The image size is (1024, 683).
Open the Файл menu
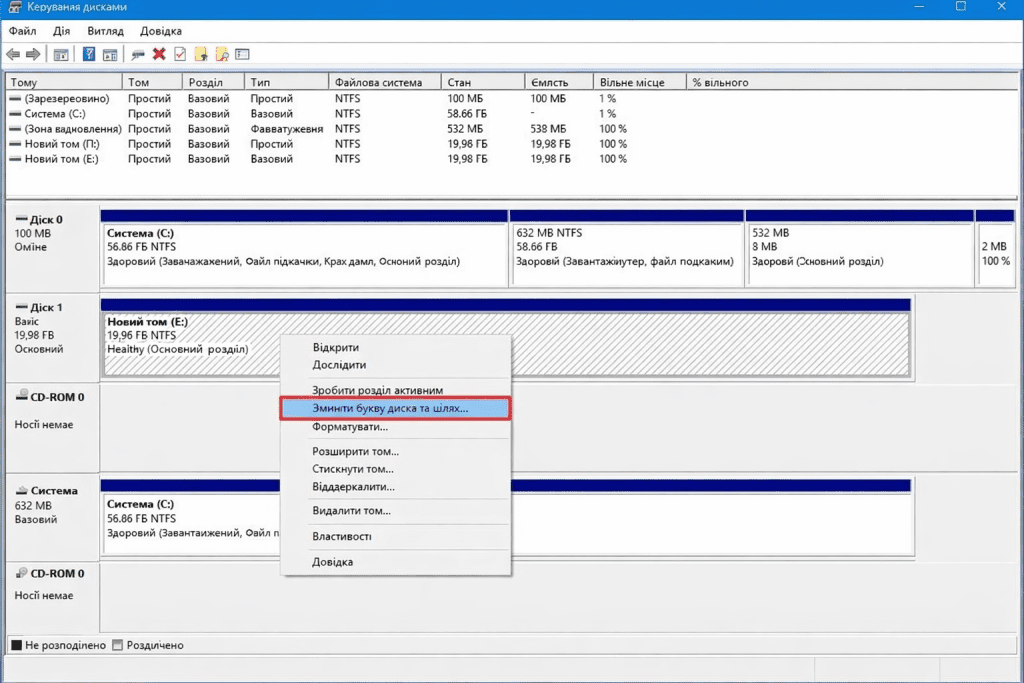pos(22,31)
